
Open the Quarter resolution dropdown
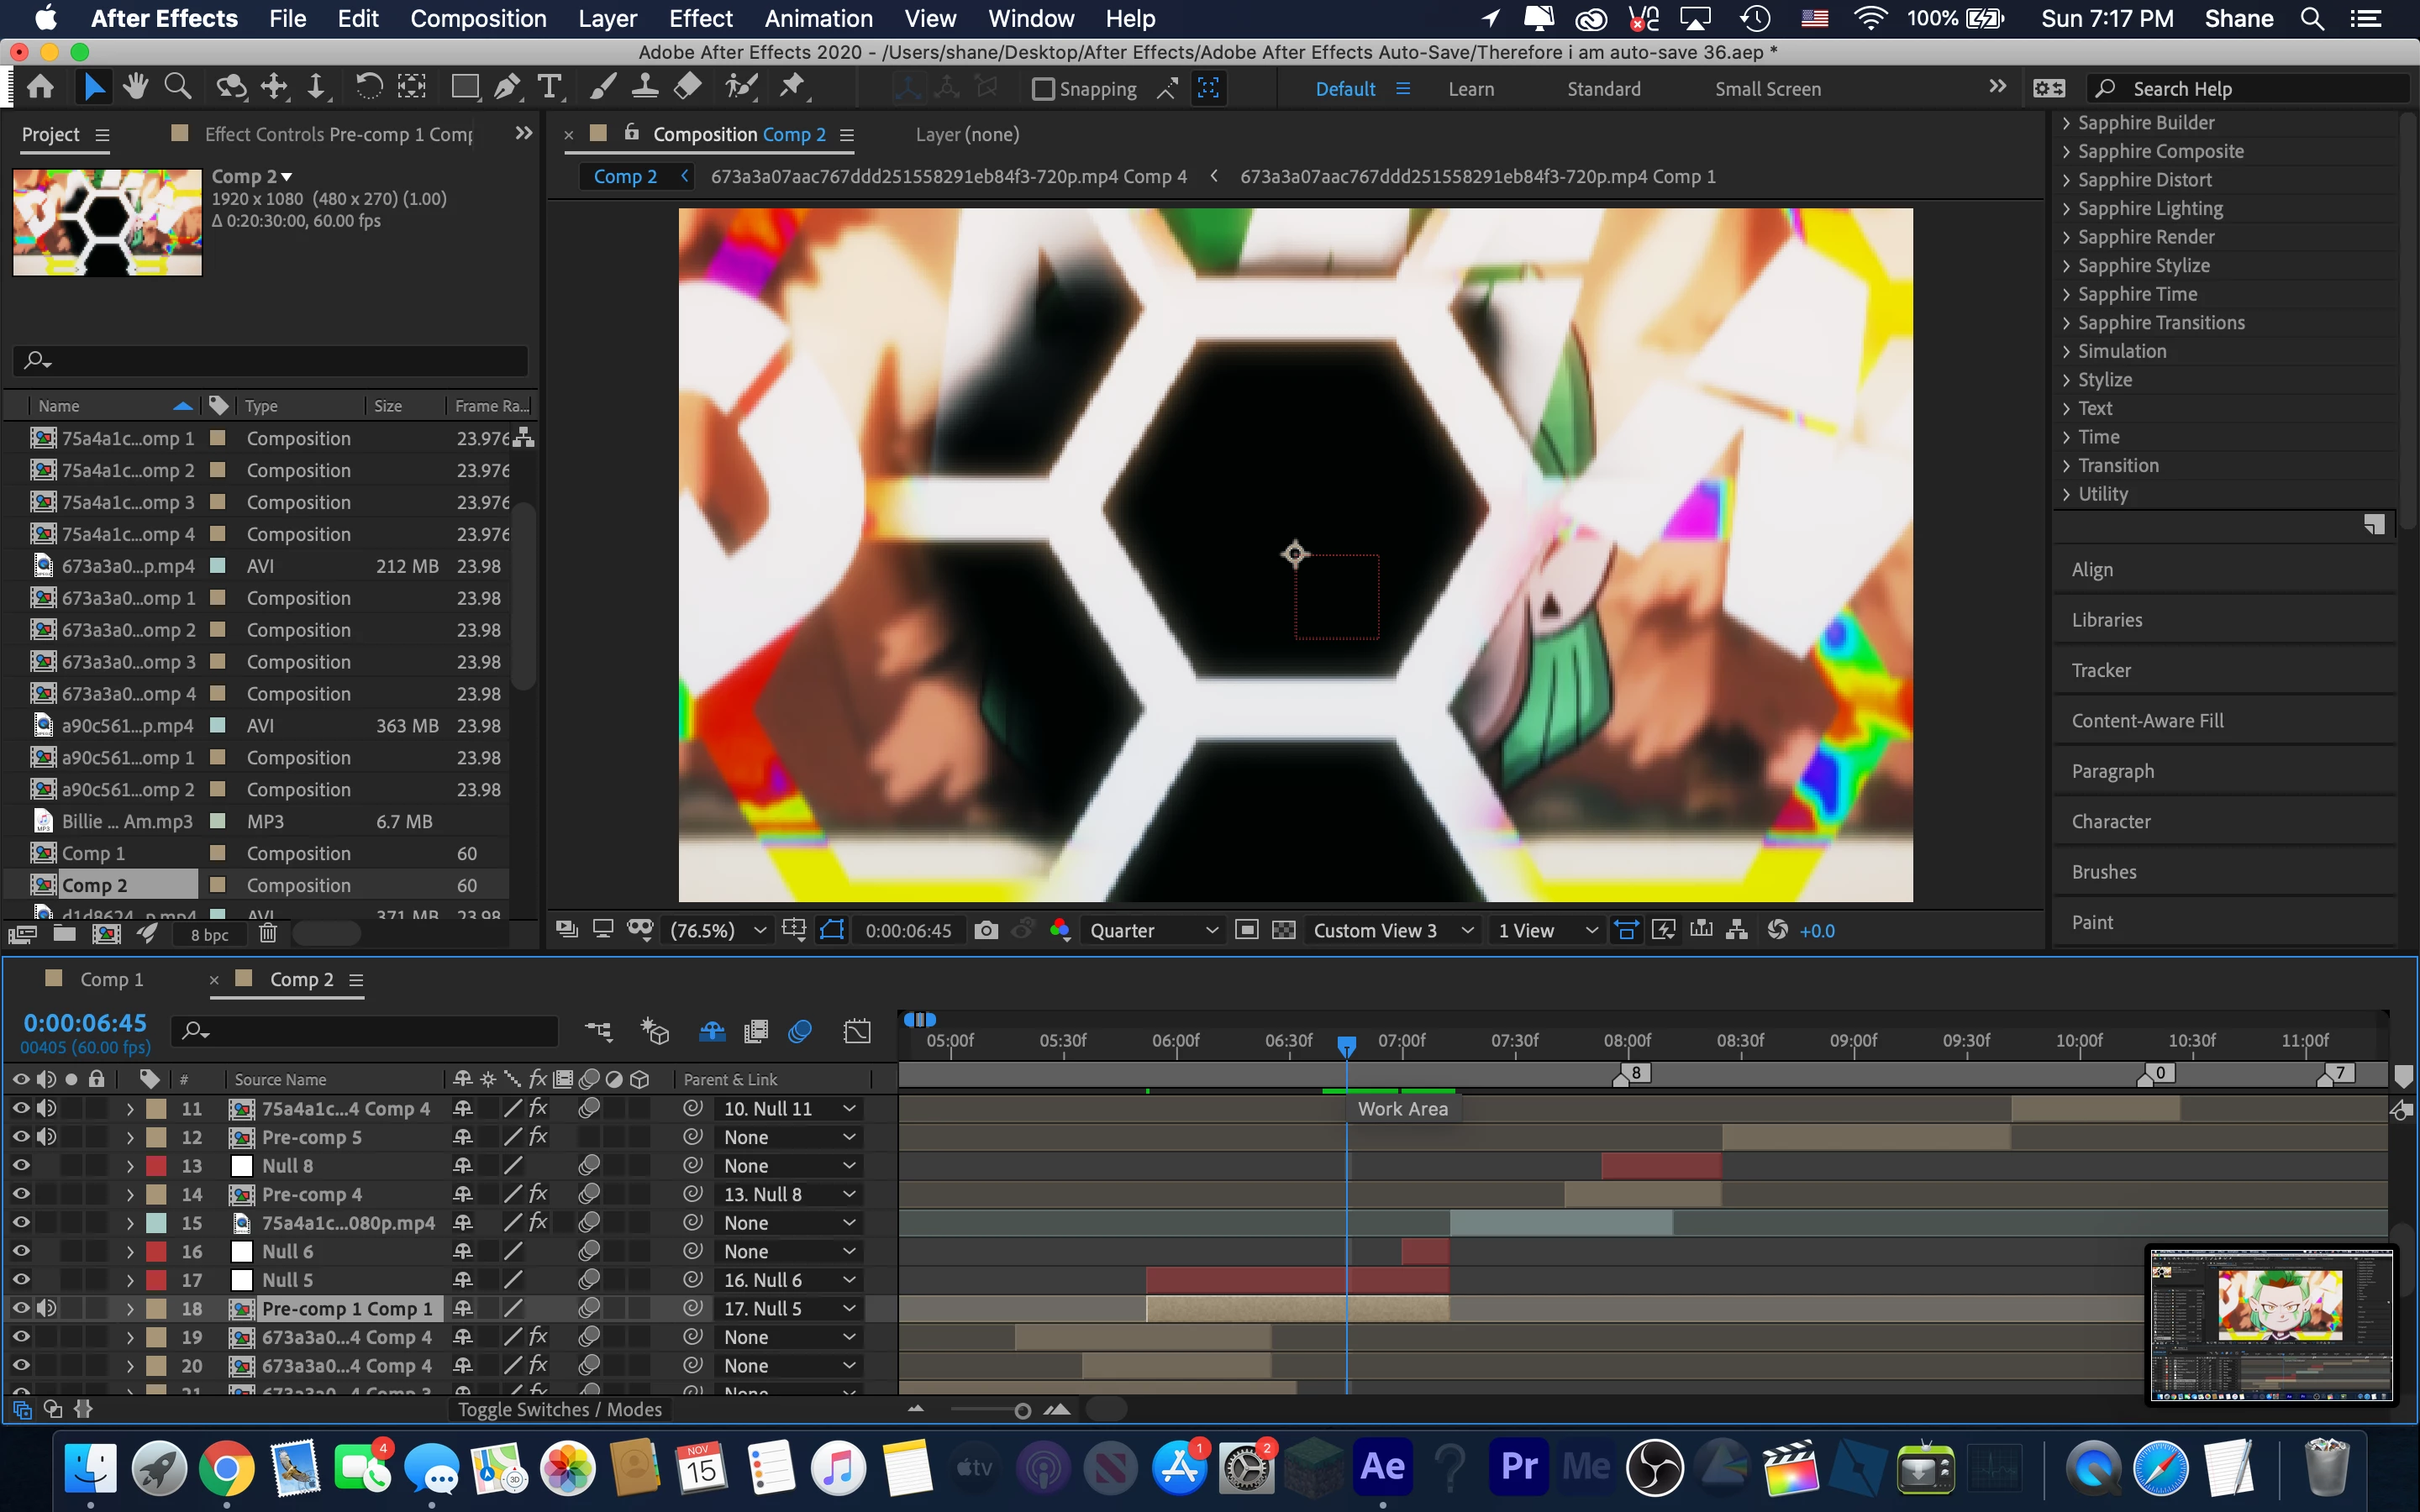(x=1153, y=930)
